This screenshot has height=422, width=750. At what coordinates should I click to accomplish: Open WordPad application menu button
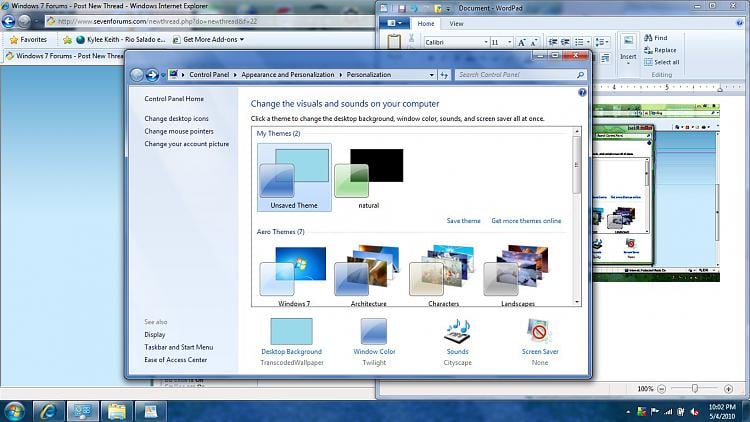[394, 23]
